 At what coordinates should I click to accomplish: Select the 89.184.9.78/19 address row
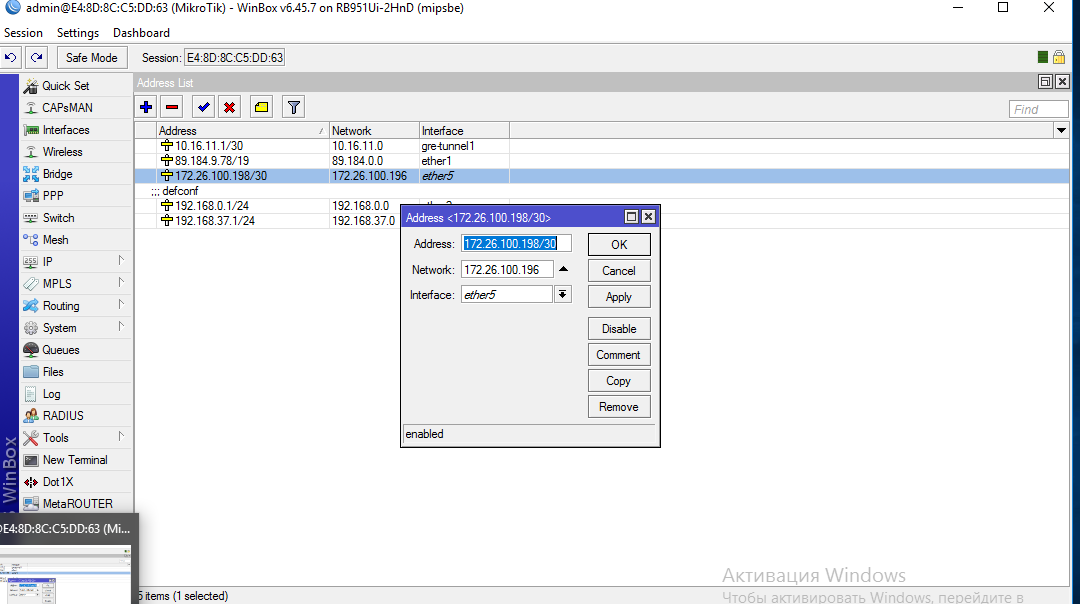point(602,161)
